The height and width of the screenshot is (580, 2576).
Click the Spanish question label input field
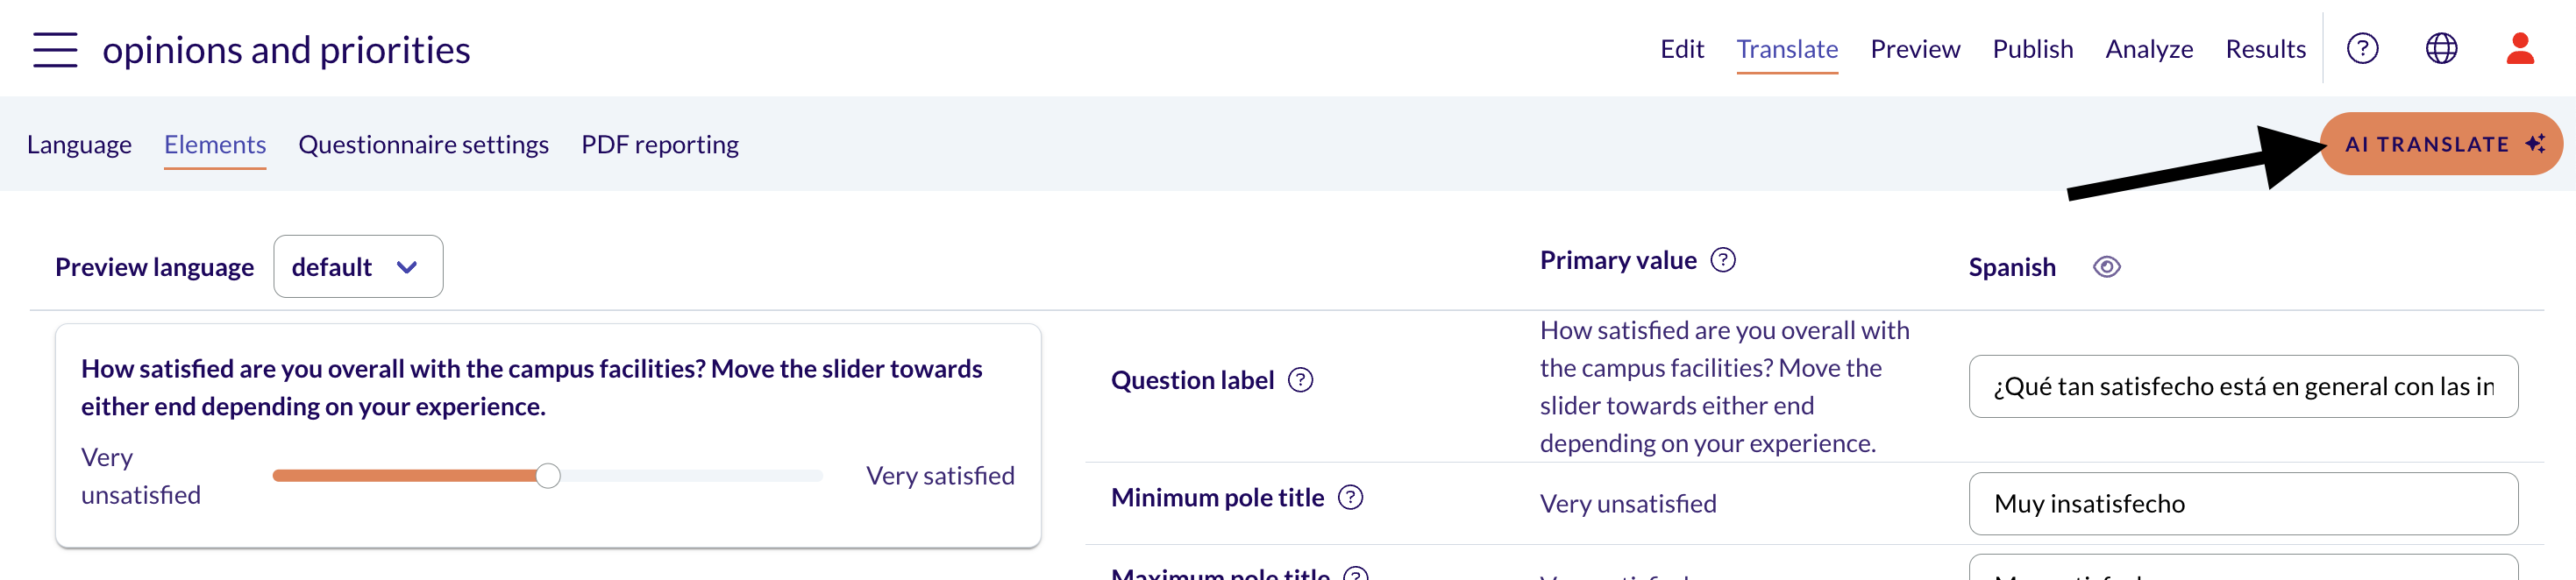(x=2243, y=386)
